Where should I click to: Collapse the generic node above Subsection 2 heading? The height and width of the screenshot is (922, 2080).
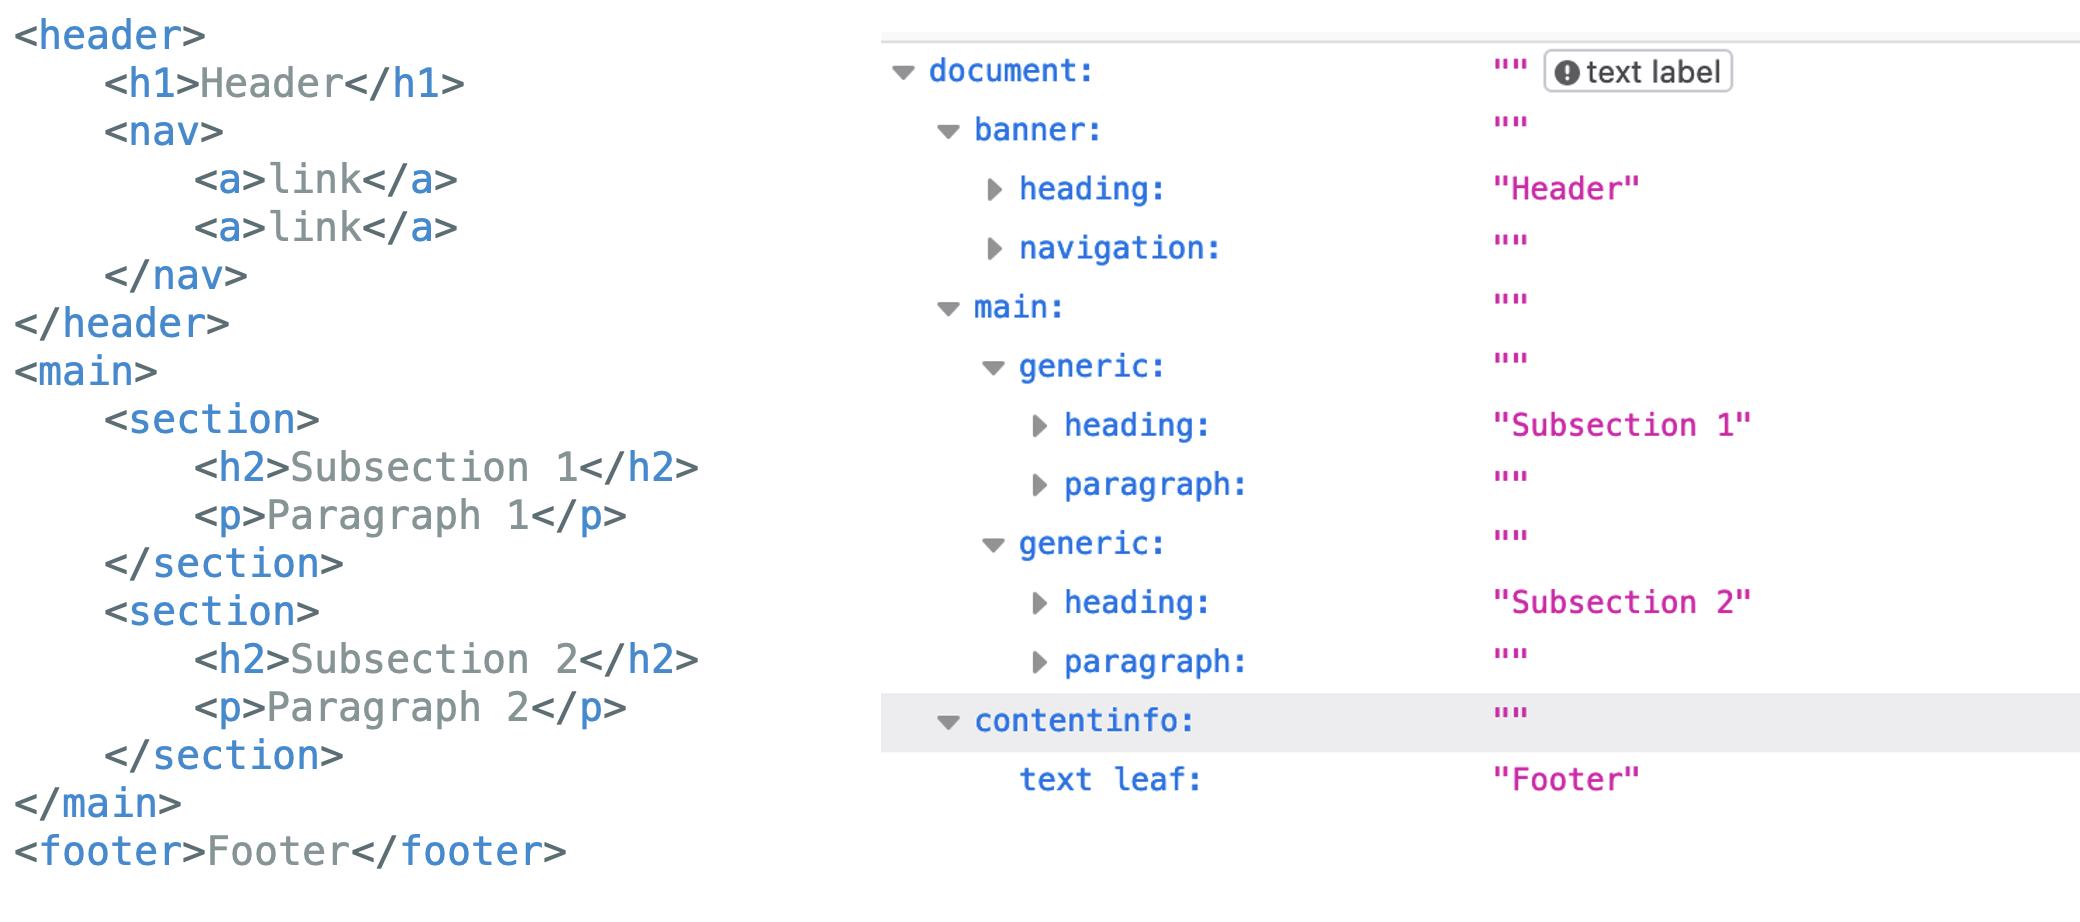tap(993, 544)
